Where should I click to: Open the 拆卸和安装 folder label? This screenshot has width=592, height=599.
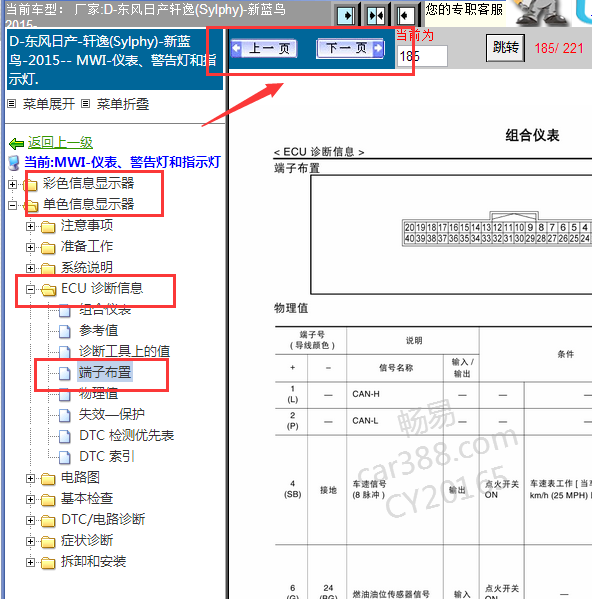93,562
